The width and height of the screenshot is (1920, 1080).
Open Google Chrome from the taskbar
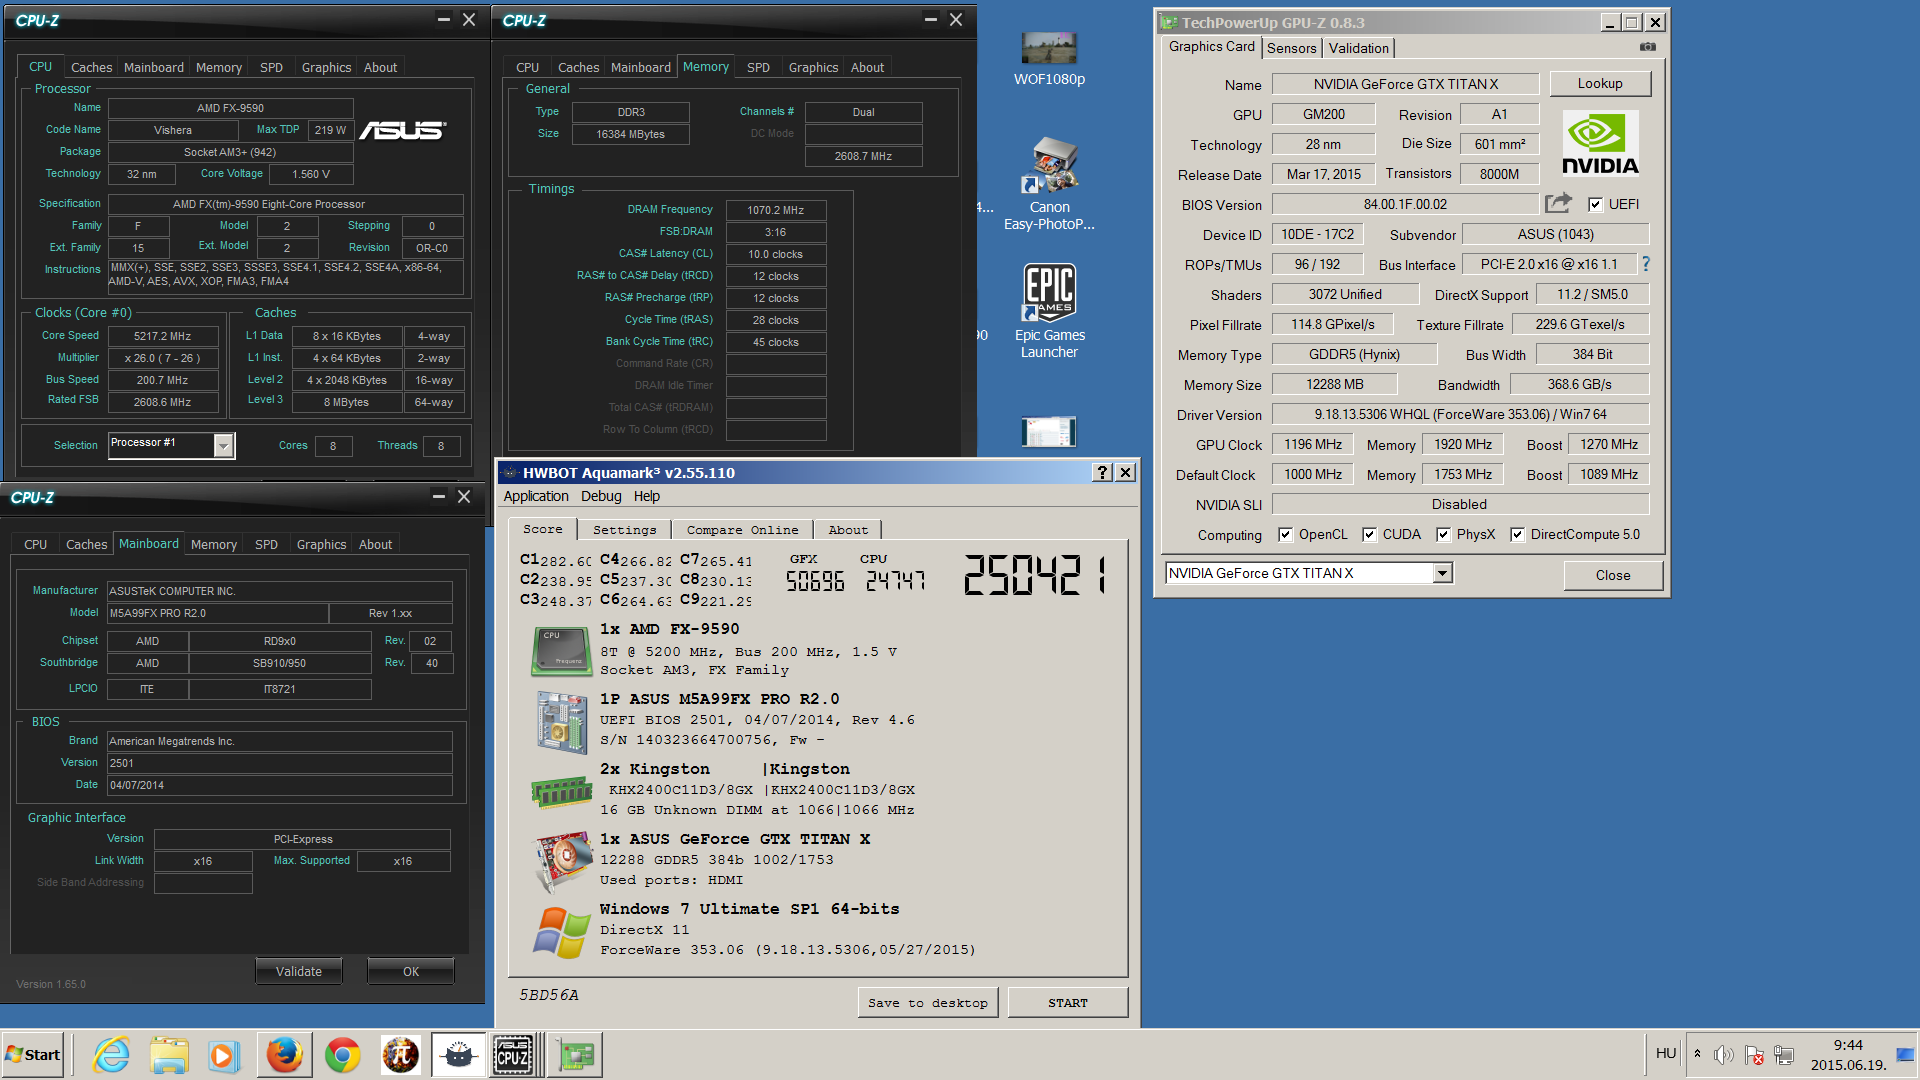point(342,1055)
